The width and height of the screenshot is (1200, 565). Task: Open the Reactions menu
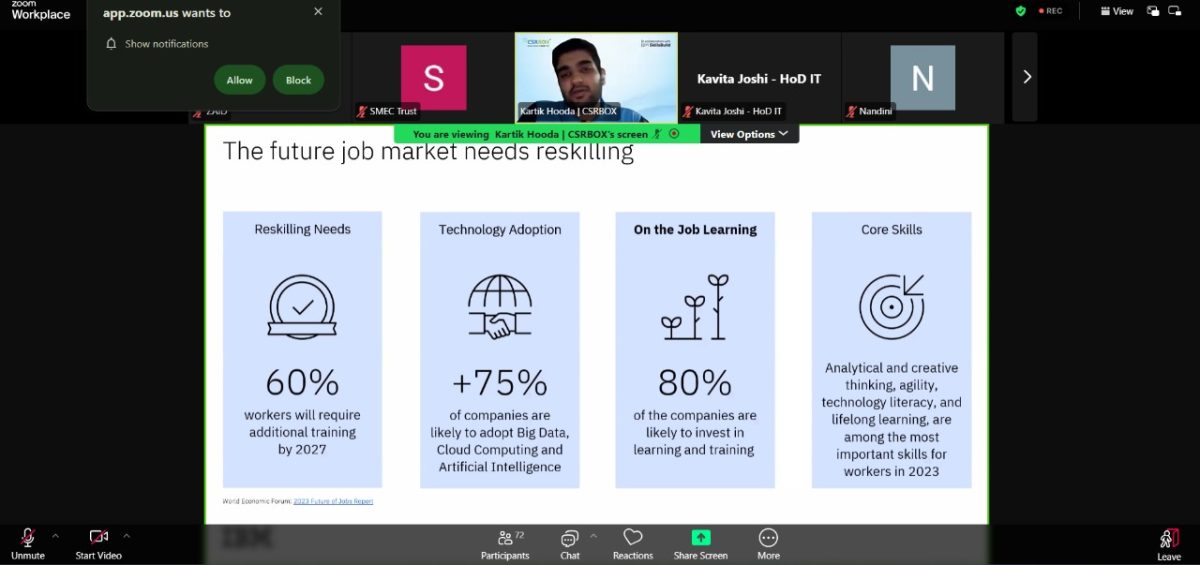click(632, 543)
